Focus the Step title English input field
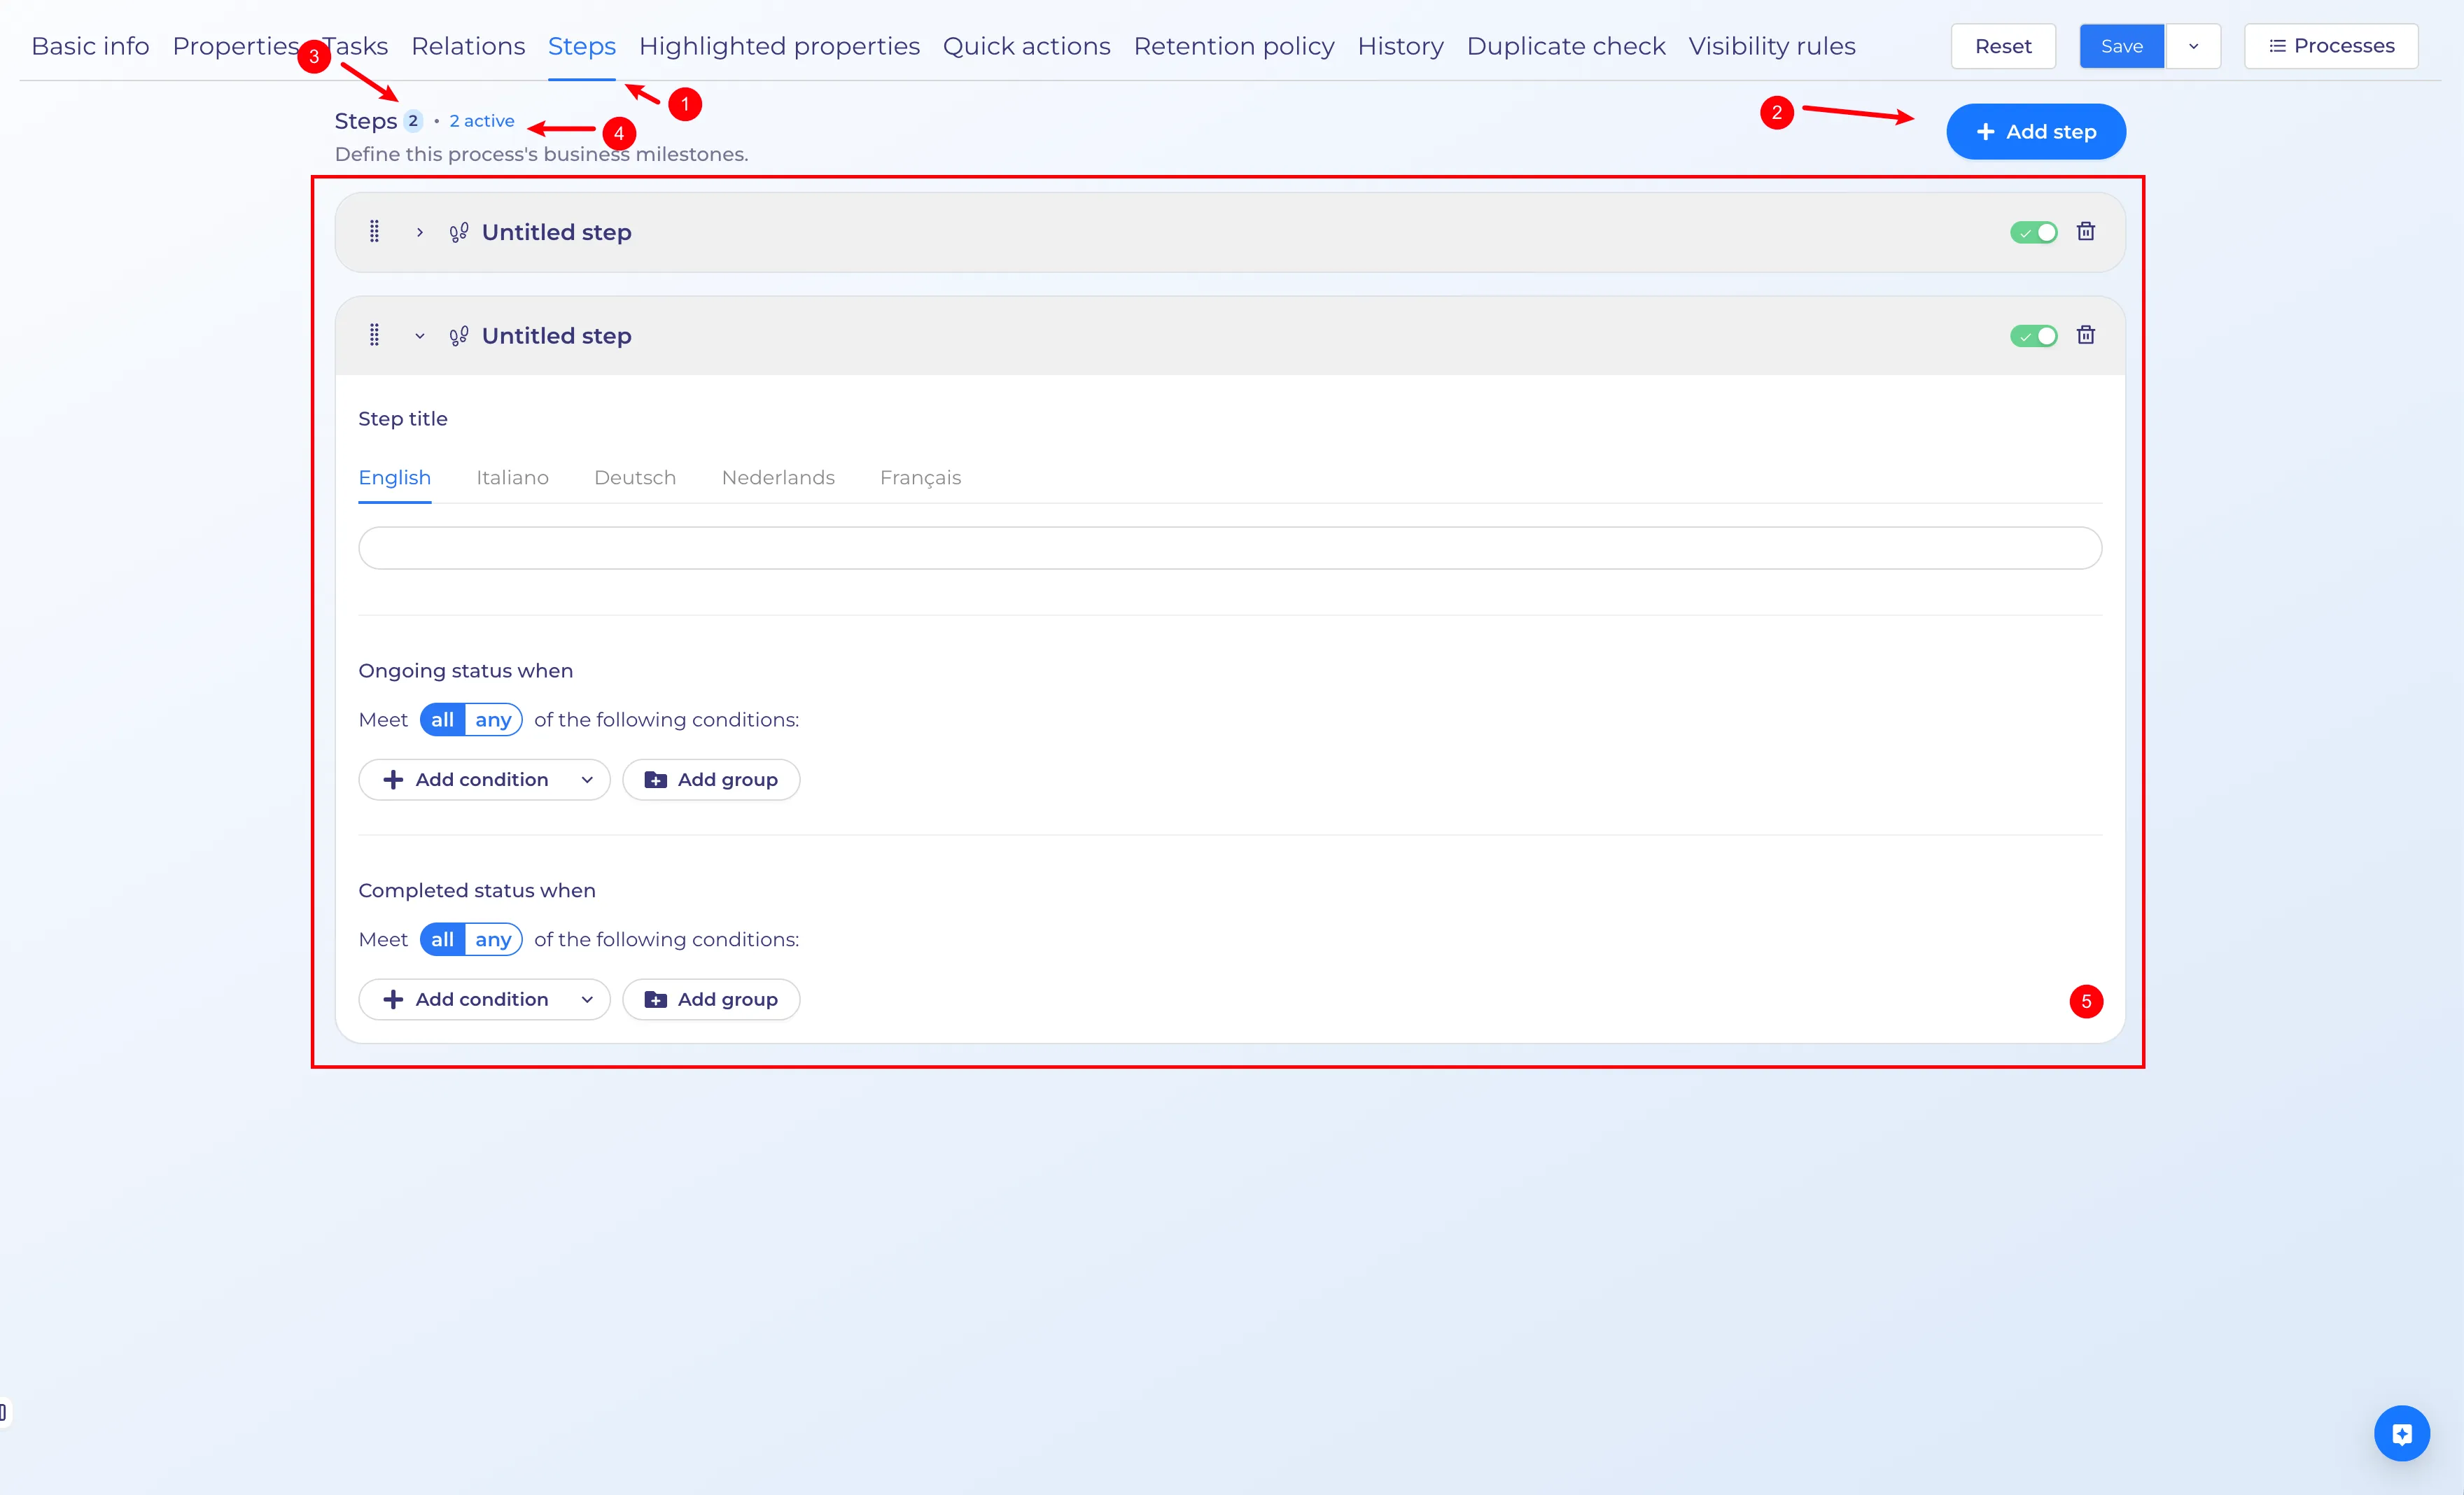2464x1495 pixels. pos(1230,548)
